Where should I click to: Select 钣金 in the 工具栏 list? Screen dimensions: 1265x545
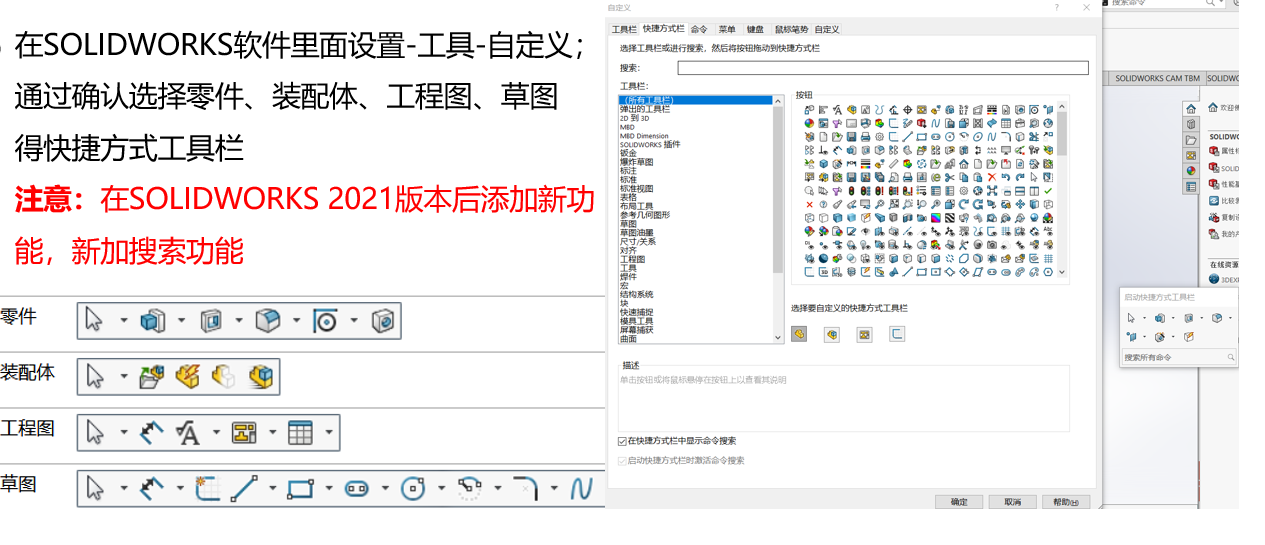click(x=628, y=153)
